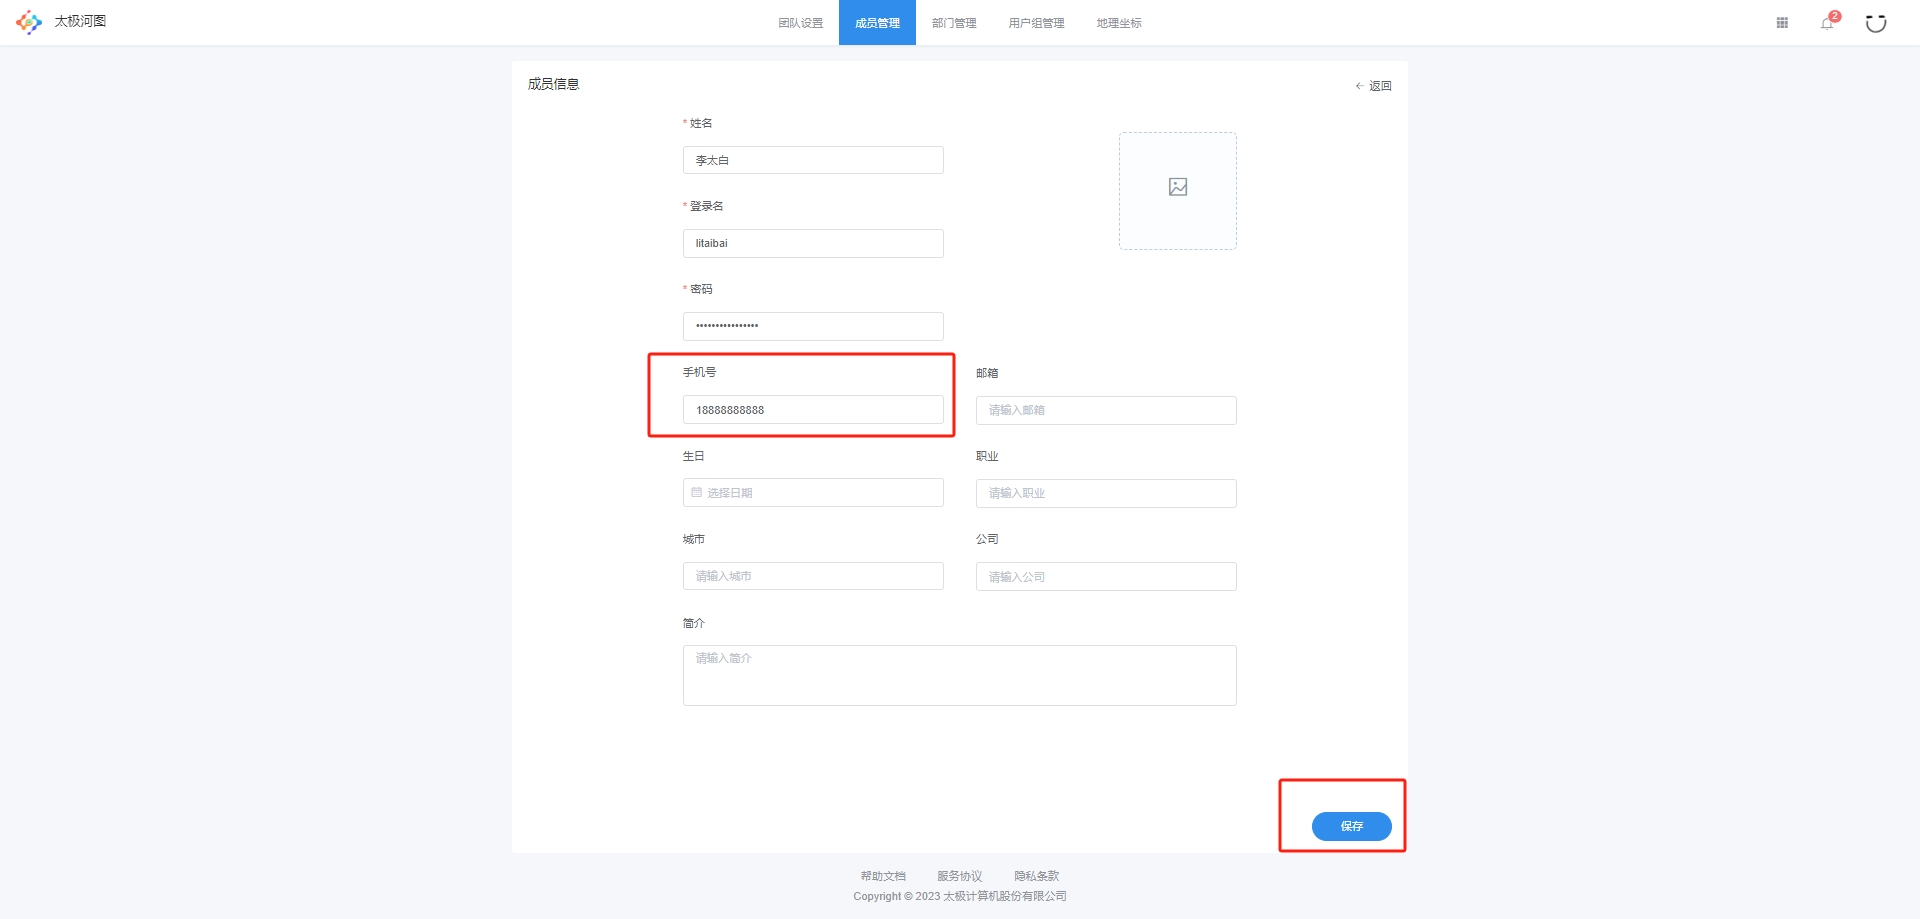Select the 成员管理 tab
1920x919 pixels.
click(x=877, y=23)
